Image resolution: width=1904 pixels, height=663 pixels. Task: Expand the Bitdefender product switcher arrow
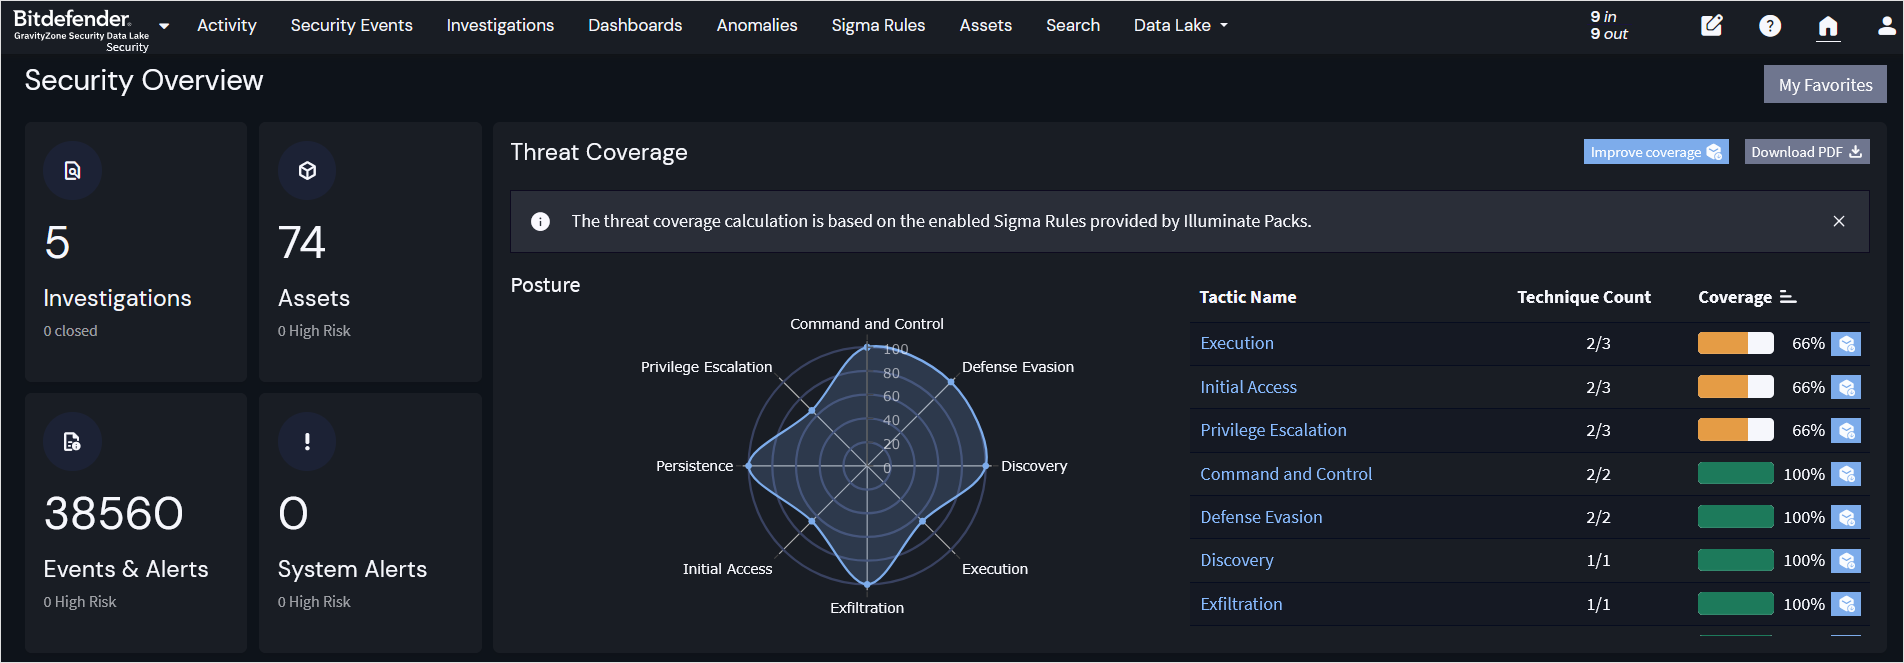(x=164, y=26)
